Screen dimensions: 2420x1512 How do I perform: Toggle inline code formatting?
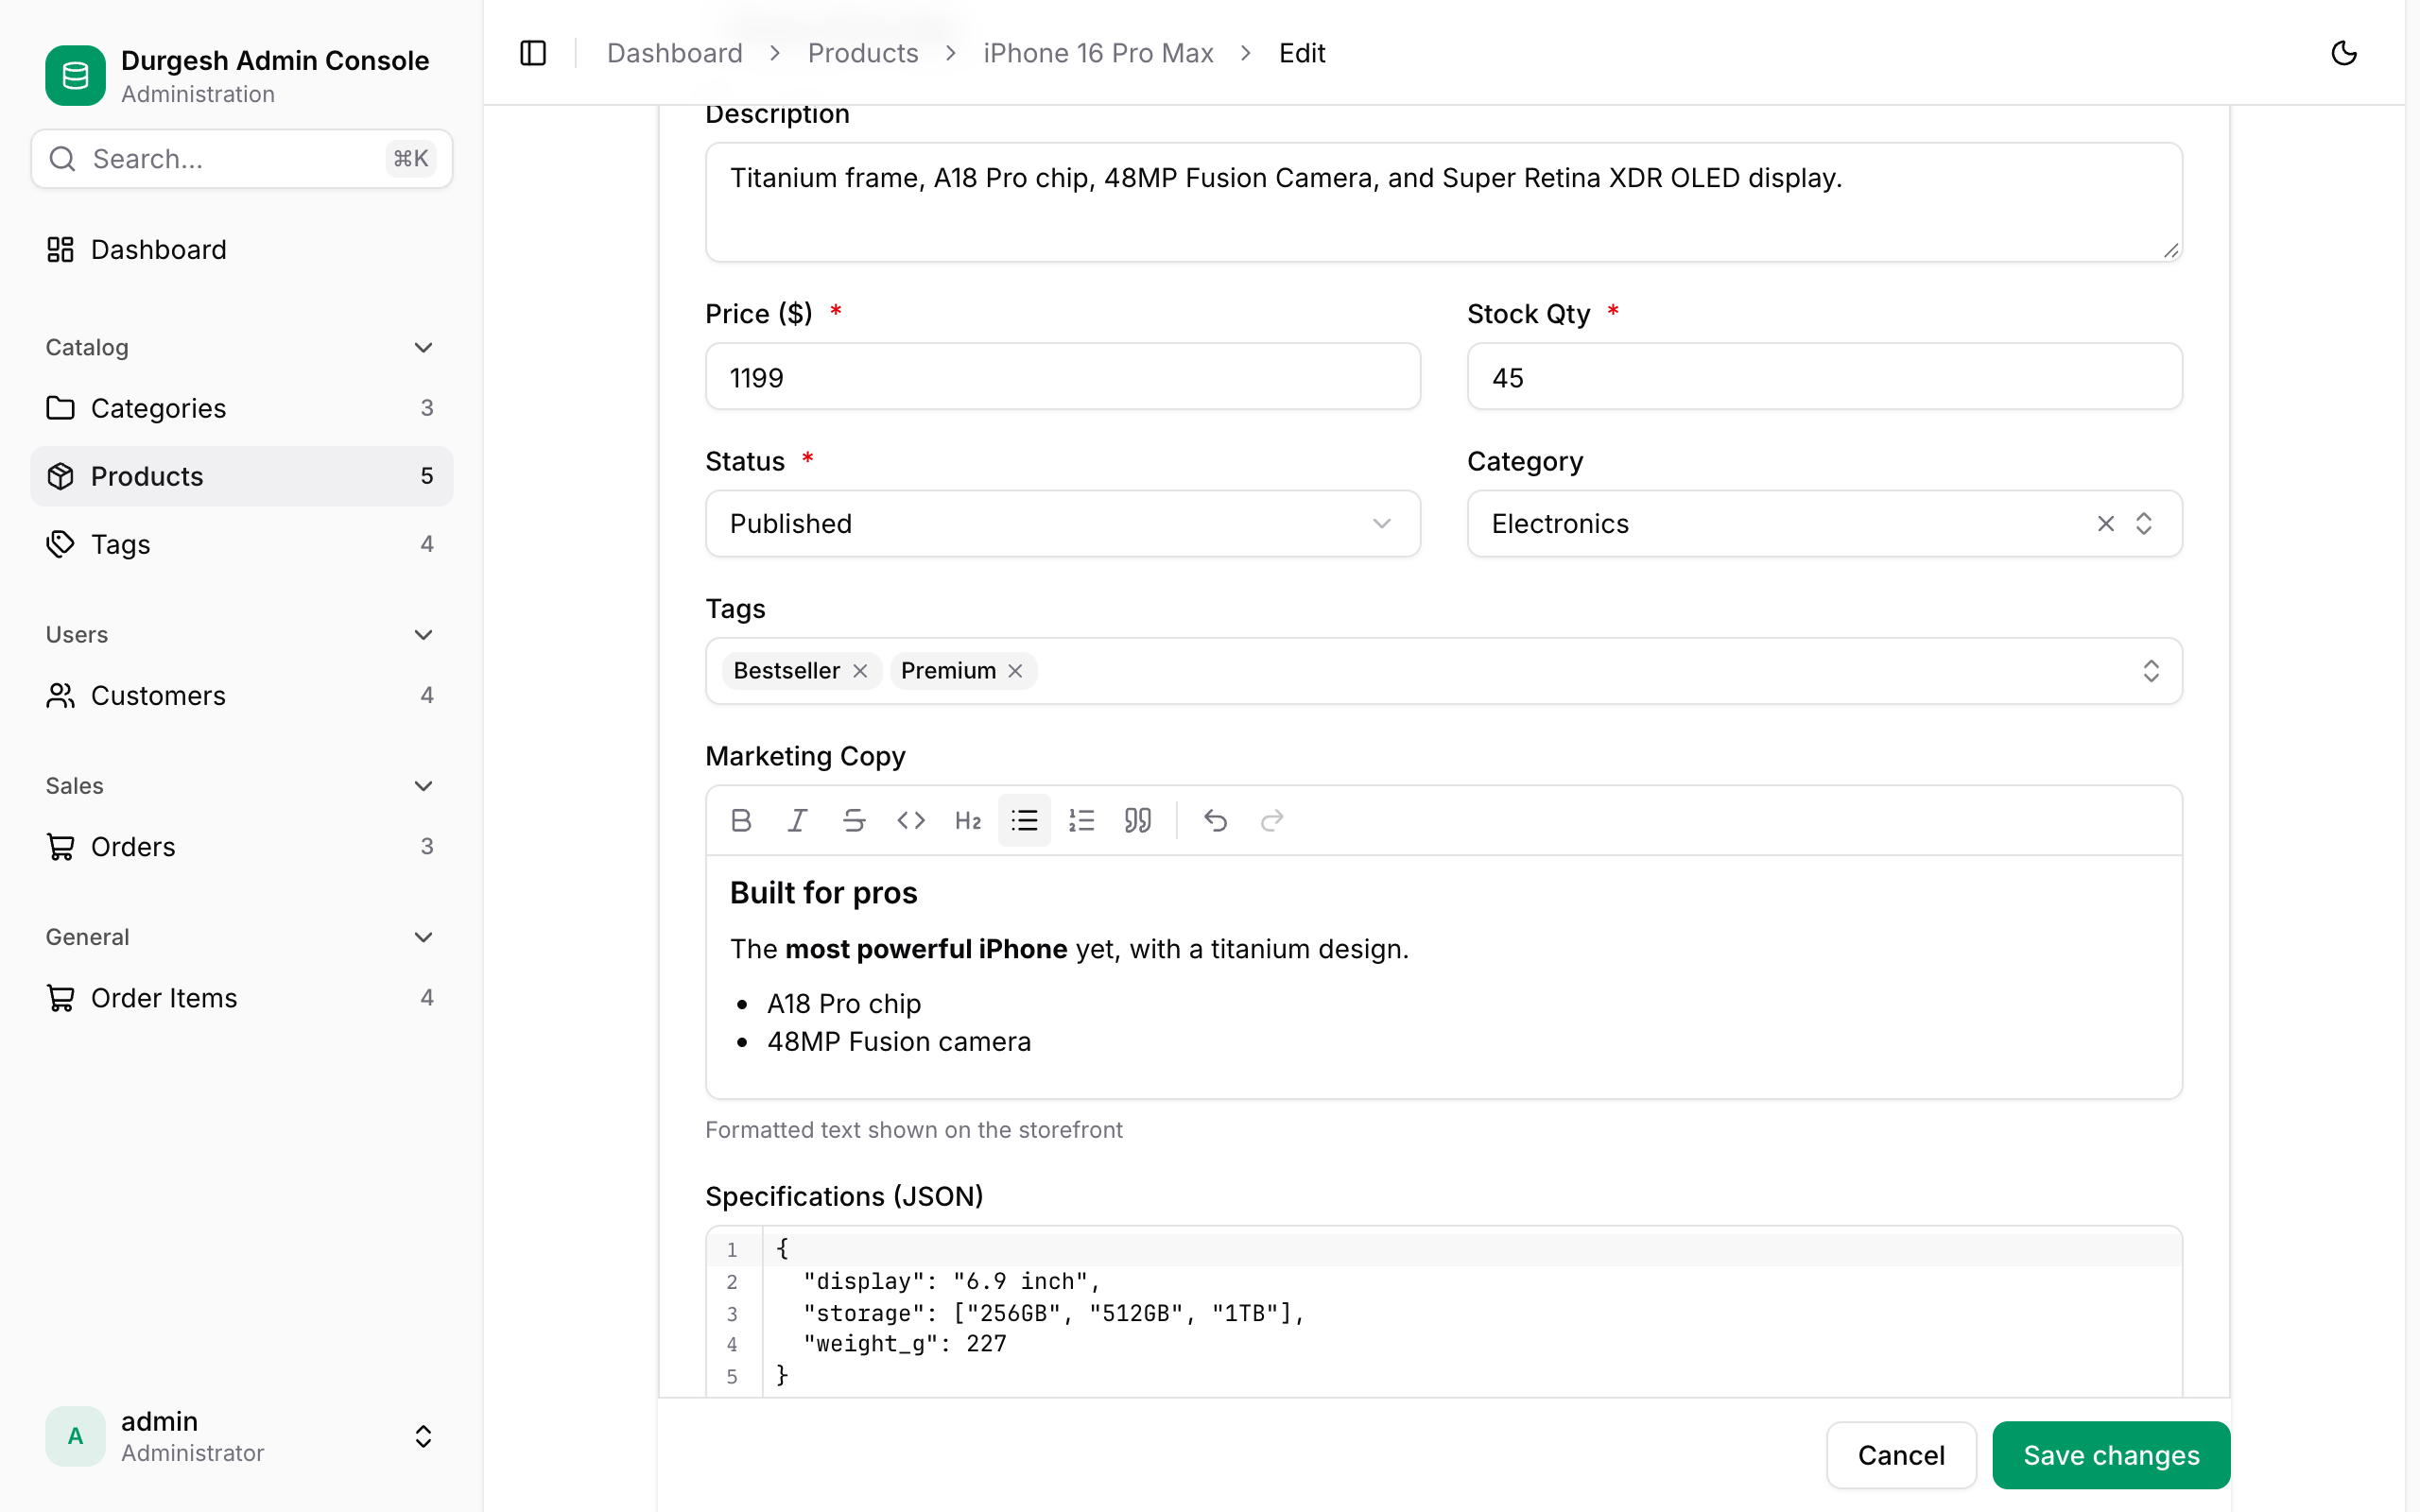911,821
